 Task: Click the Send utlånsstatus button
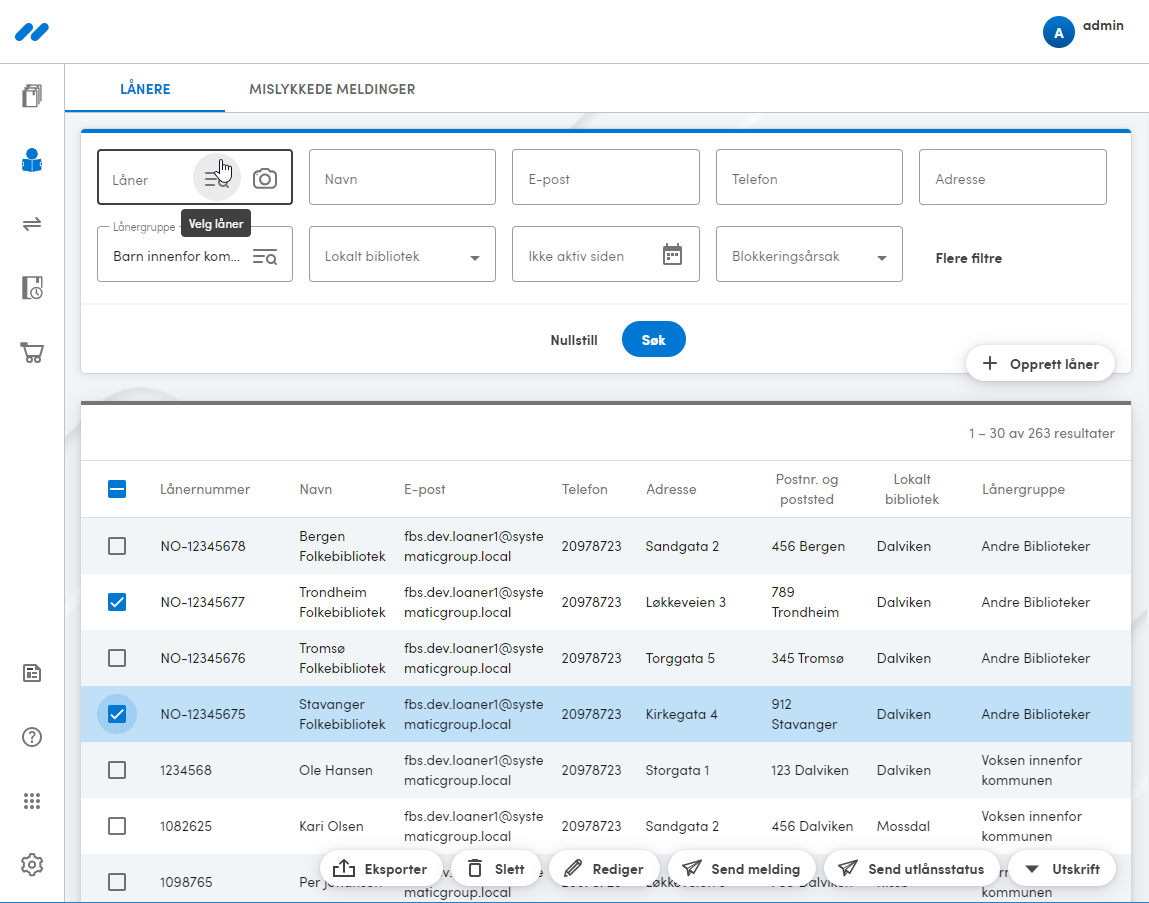(x=912, y=869)
